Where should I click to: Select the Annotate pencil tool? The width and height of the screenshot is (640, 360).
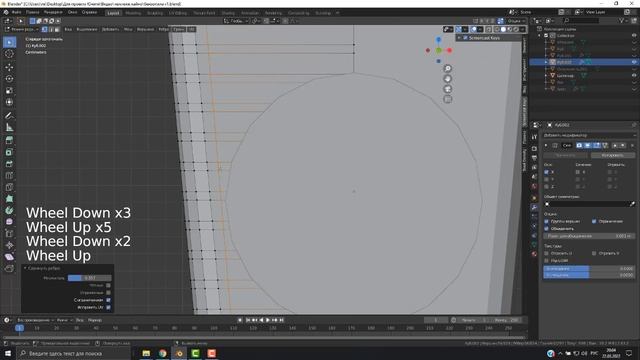pyautogui.click(x=9, y=116)
